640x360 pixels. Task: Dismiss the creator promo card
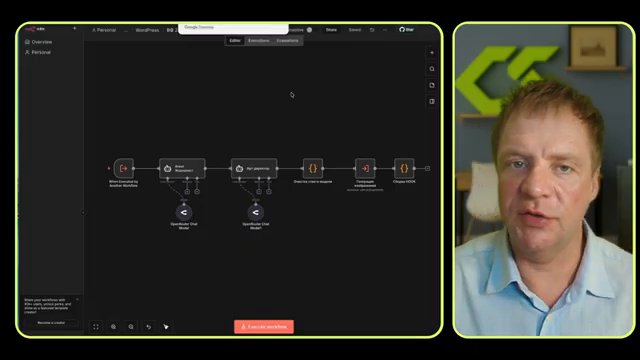pos(77,300)
